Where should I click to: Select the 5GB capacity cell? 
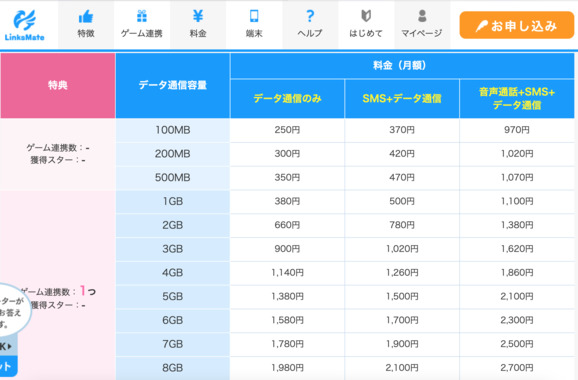[173, 296]
